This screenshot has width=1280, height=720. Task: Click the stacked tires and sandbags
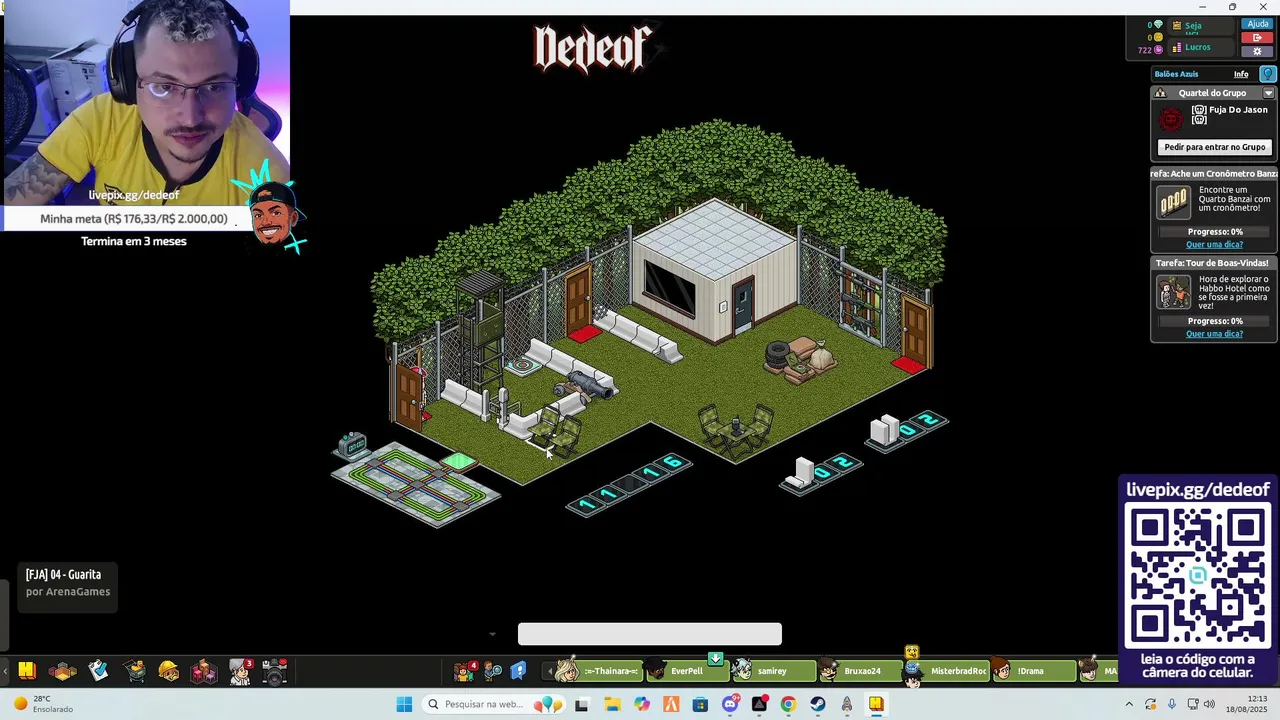pyautogui.click(x=800, y=359)
